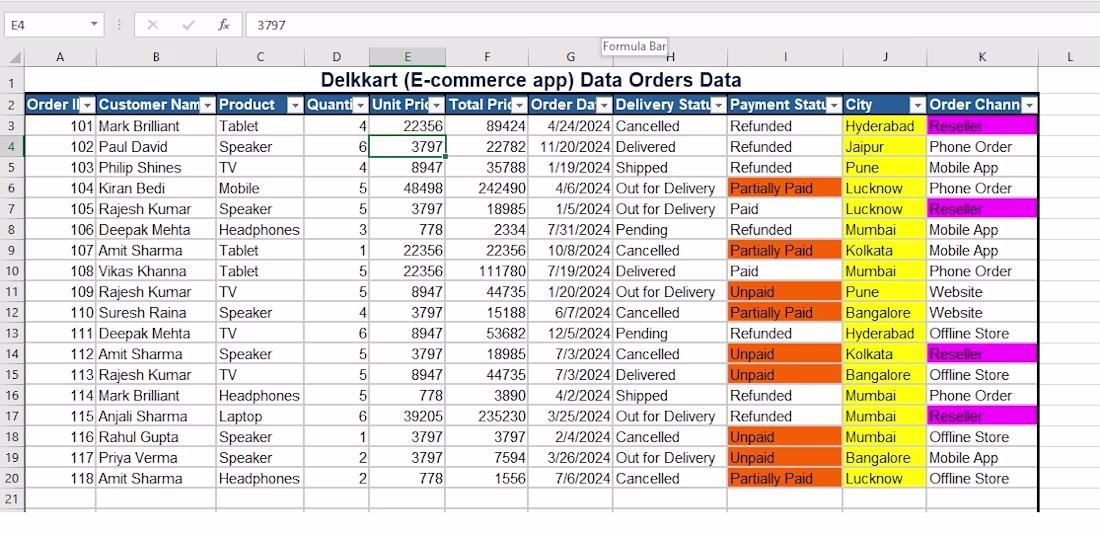The image size is (1100, 533).
Task: Select row 4 header
Action: tap(12, 147)
